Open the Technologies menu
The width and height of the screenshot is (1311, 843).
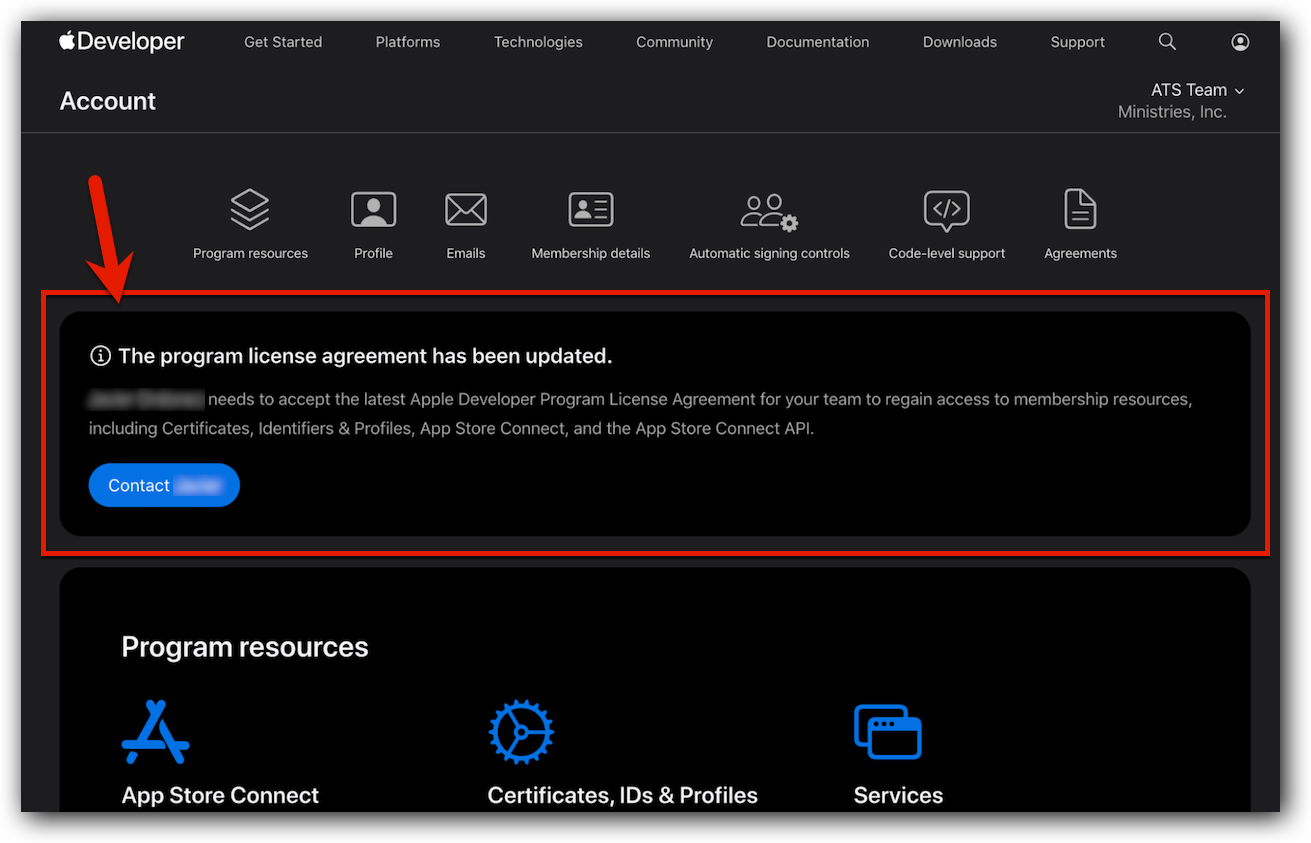coord(538,42)
